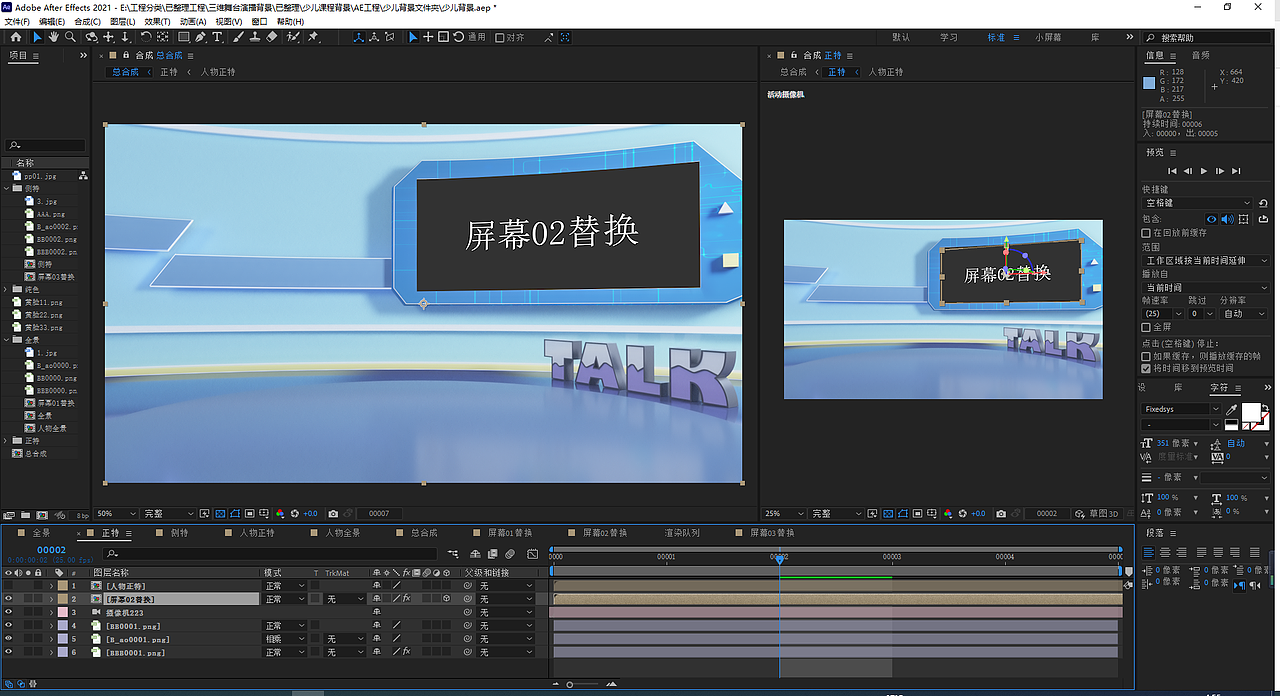
Task: Switch to the 总合成 timeline tab
Action: click(x=424, y=533)
